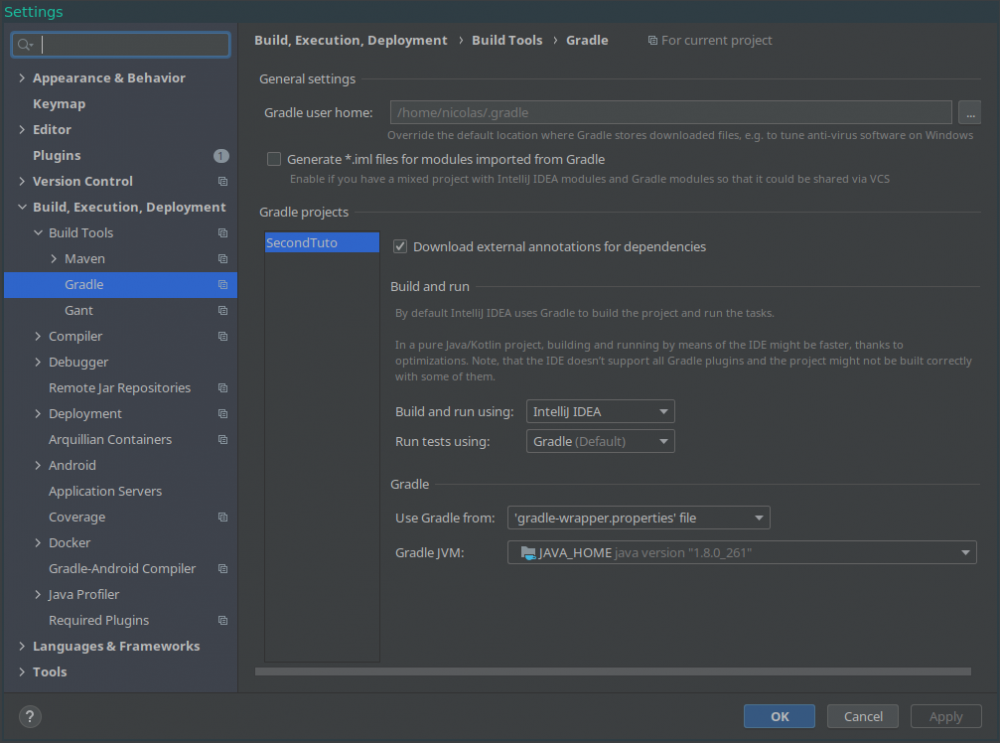This screenshot has width=1000, height=743.
Task: Expand the Docker node
Action: click(38, 543)
